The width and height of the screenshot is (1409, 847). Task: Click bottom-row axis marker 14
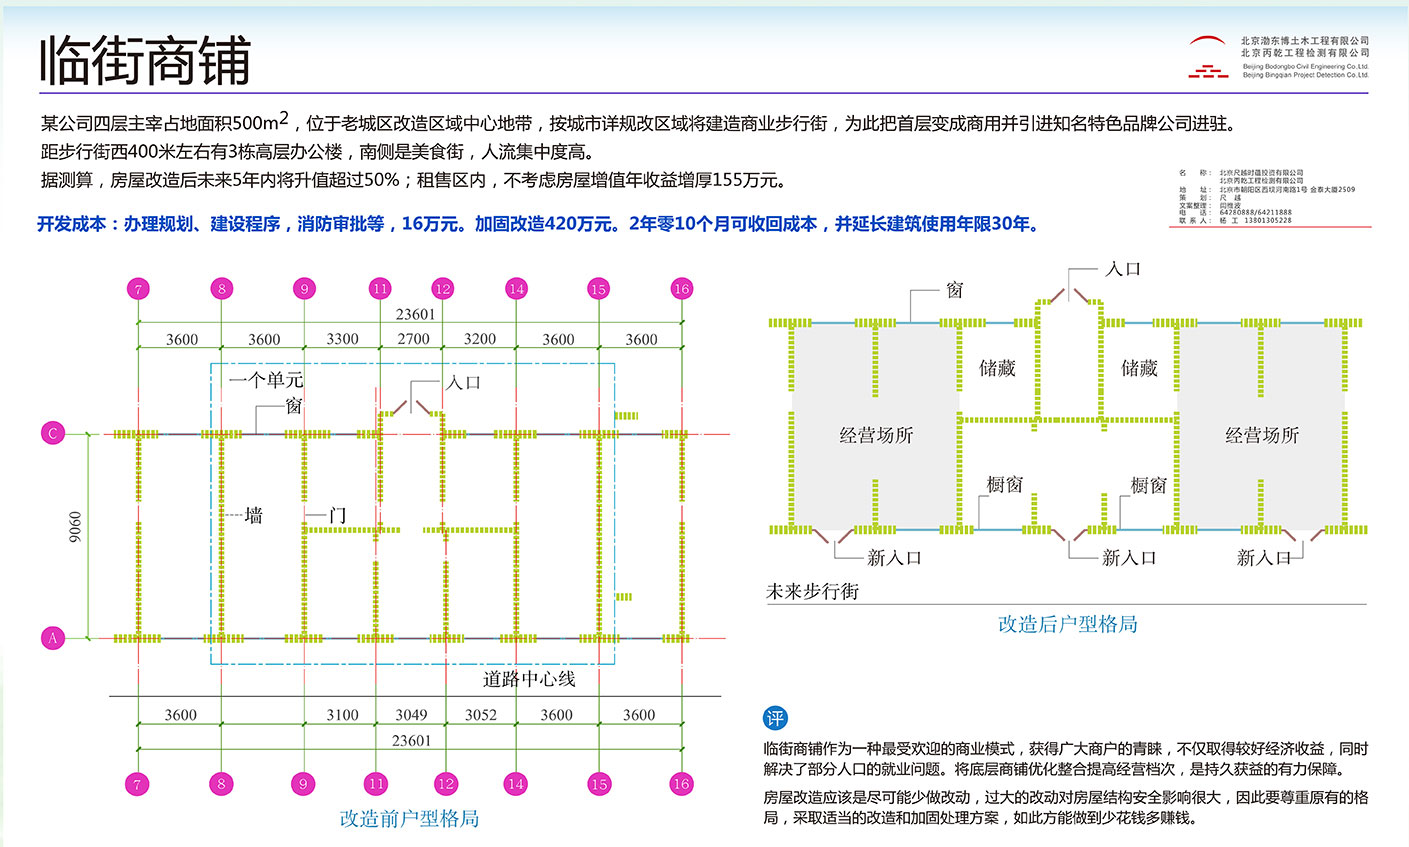pyautogui.click(x=515, y=784)
